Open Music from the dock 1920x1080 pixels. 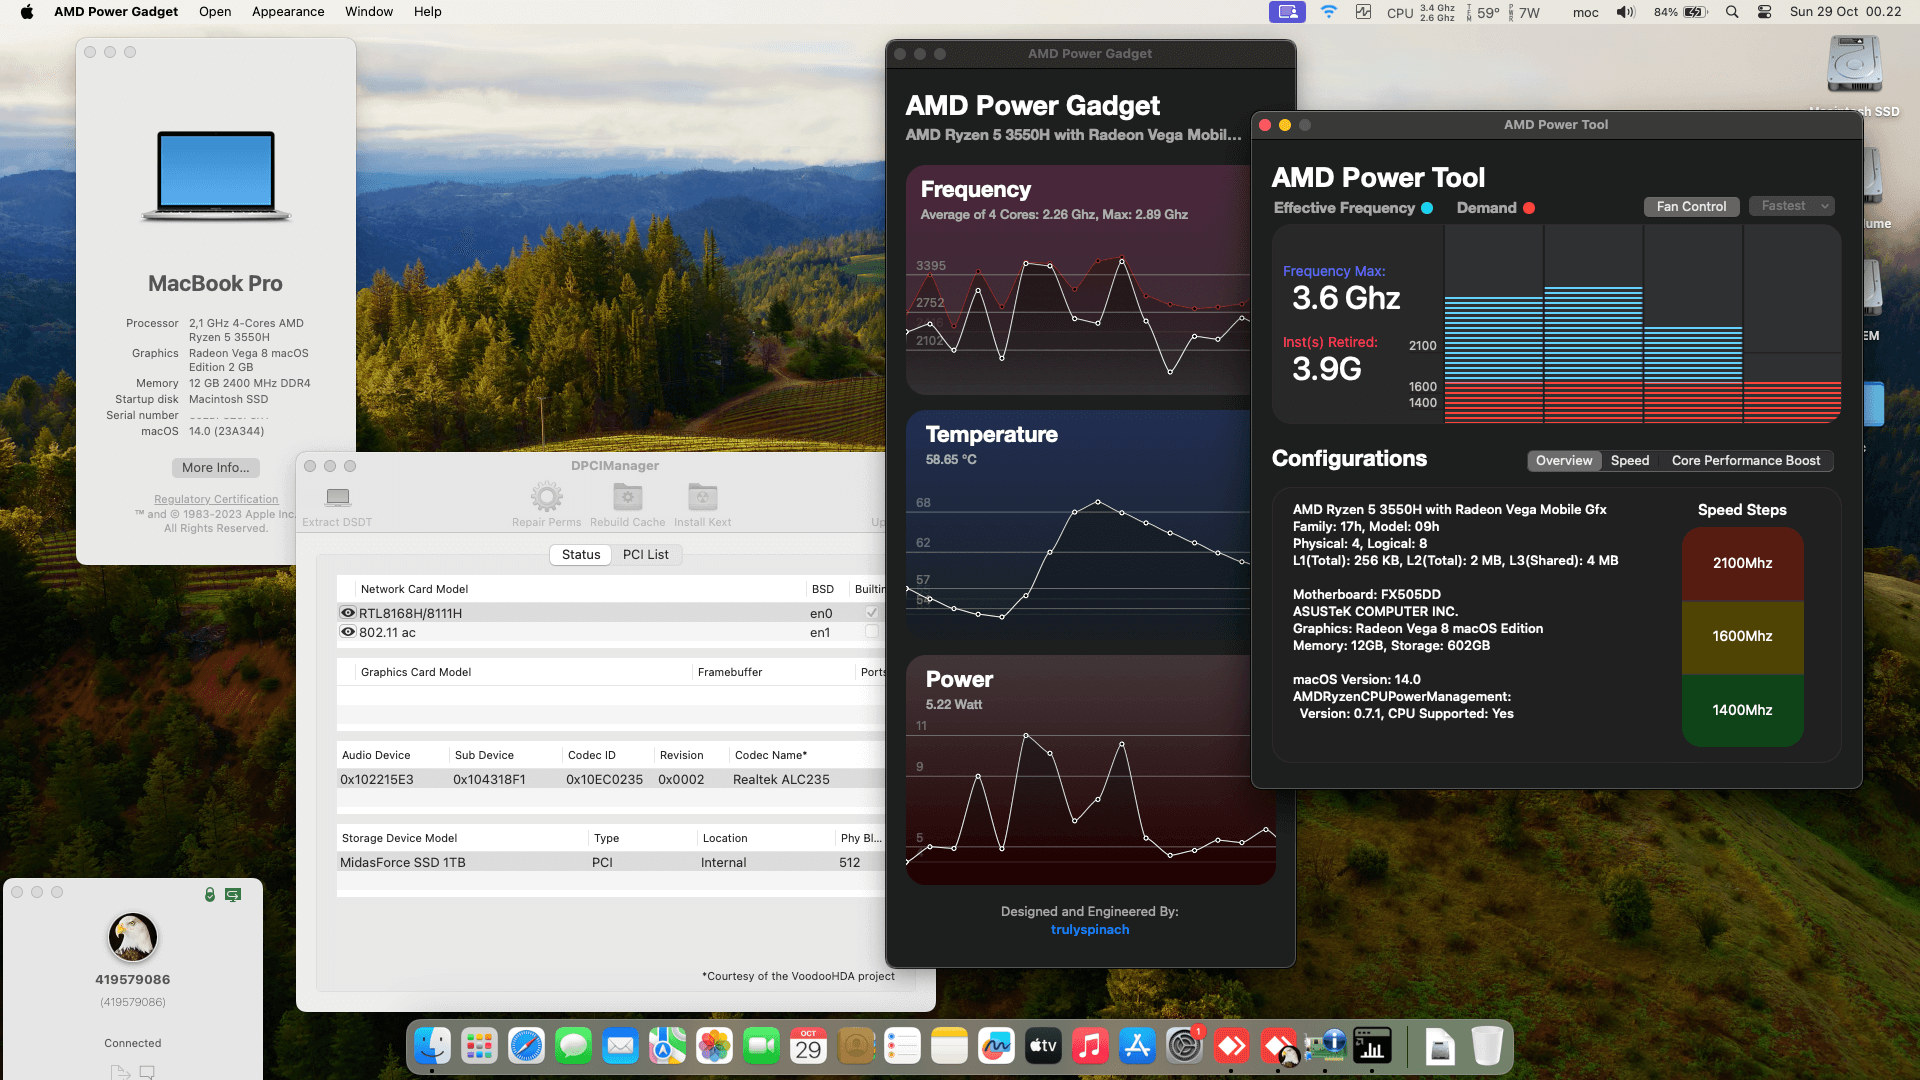pyautogui.click(x=1090, y=1047)
